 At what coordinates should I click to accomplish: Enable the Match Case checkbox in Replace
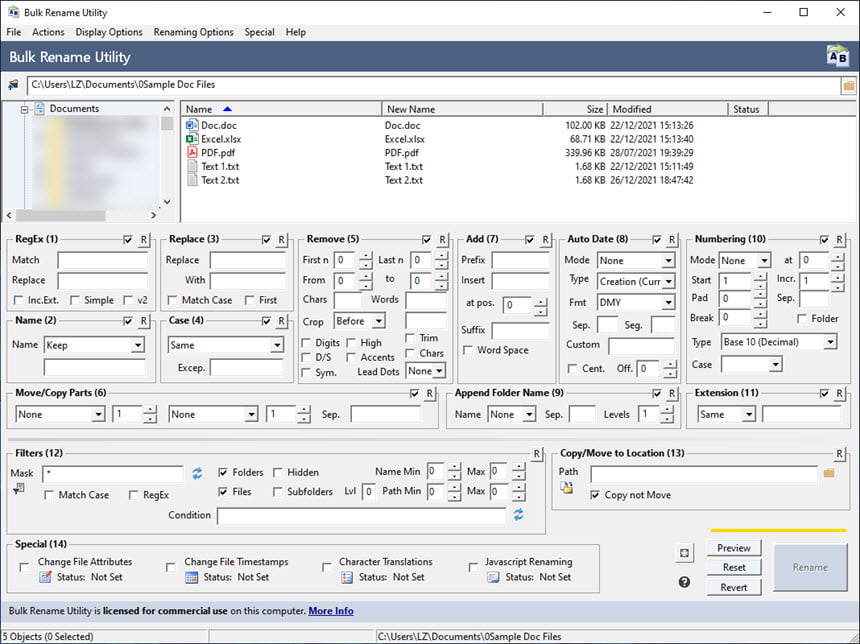coord(172,300)
